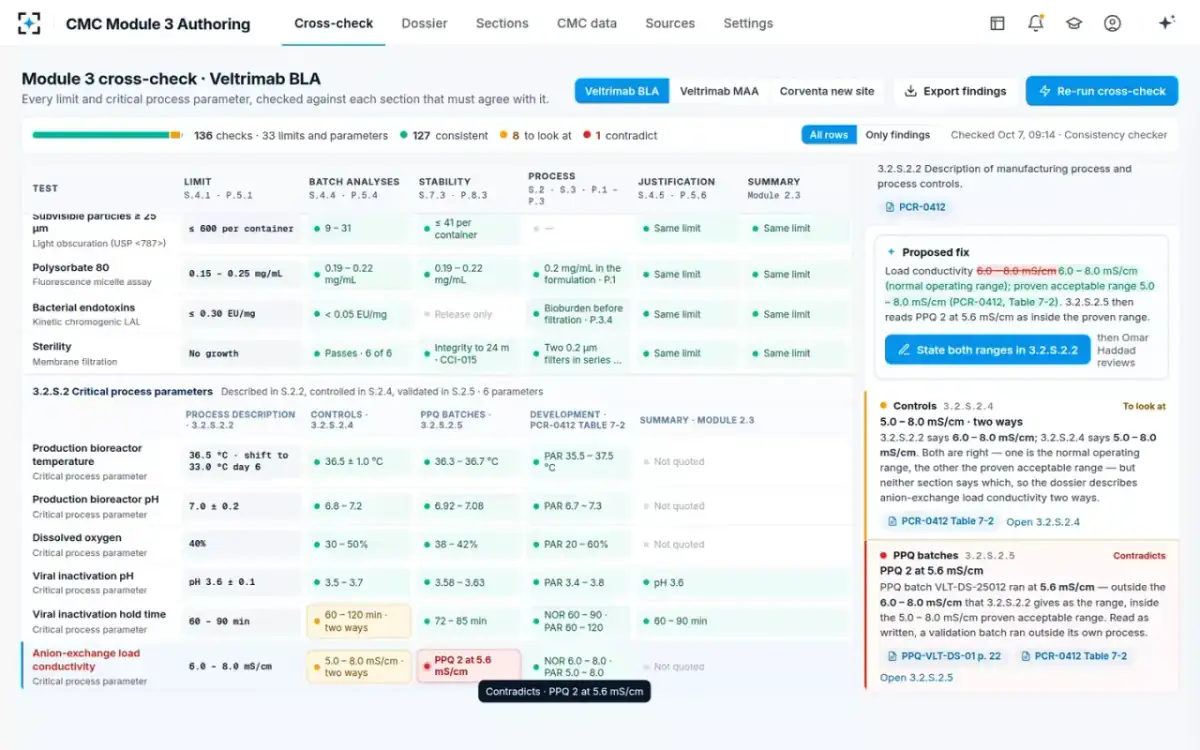Select the Cross-check tab
1200x750 pixels.
pos(334,23)
